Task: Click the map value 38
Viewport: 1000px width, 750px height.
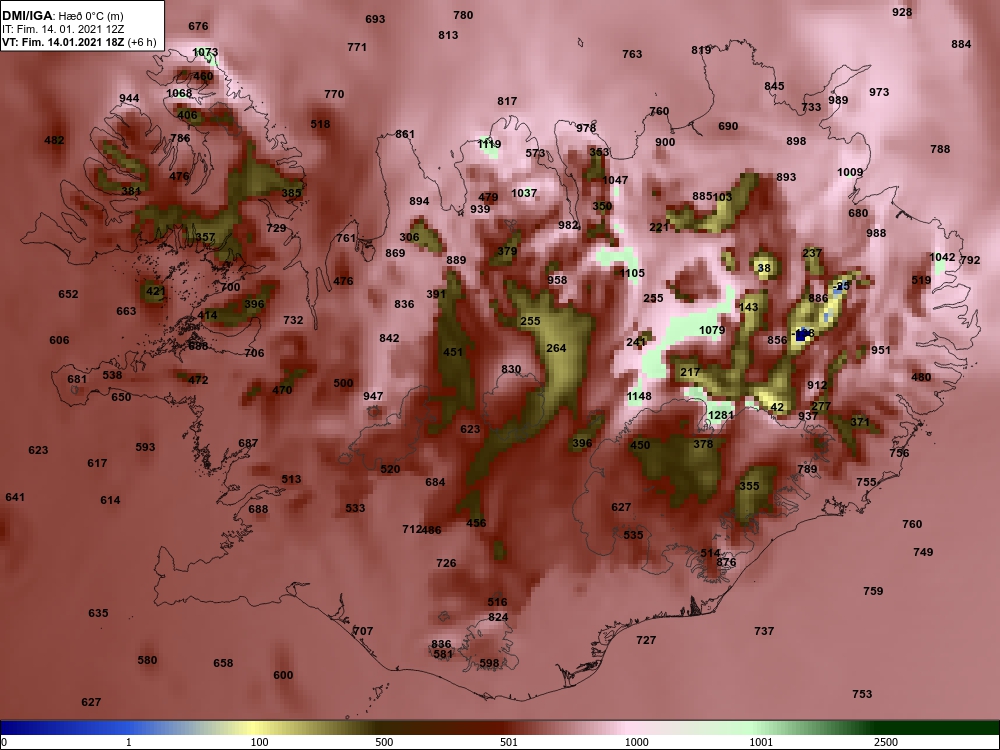Action: pos(764,268)
